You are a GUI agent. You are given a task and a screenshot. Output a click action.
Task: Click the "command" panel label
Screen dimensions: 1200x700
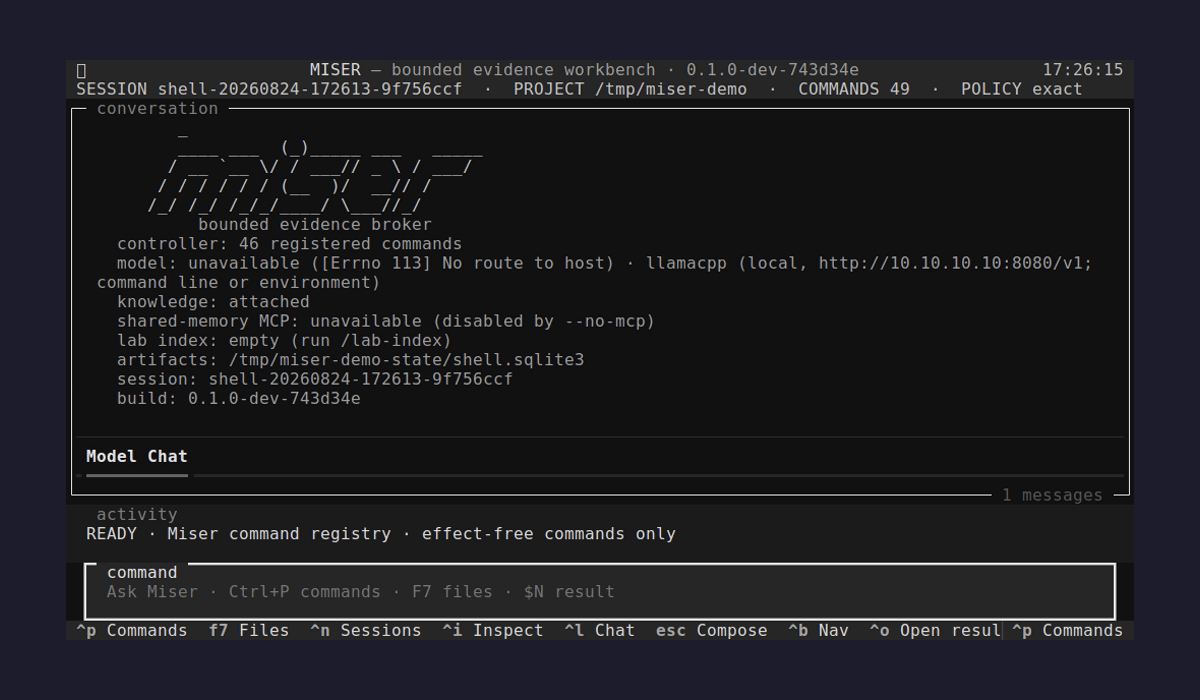[x=142, y=573]
